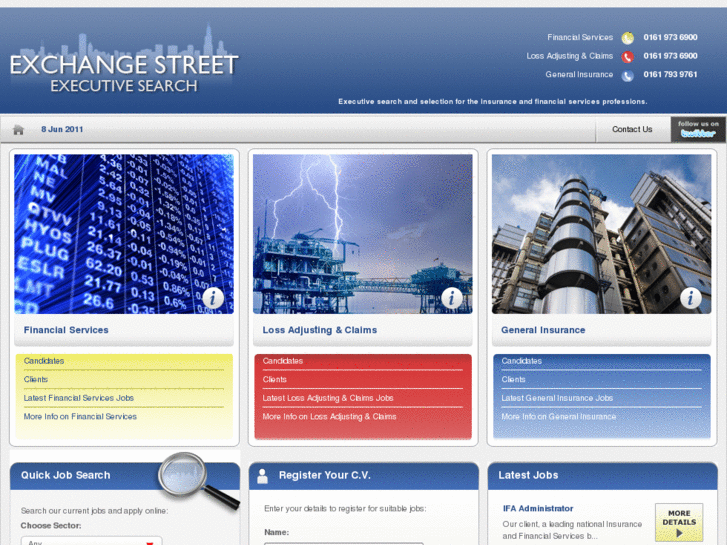Click the Quick Job Search heading
This screenshot has height=545, width=727.
point(65,475)
